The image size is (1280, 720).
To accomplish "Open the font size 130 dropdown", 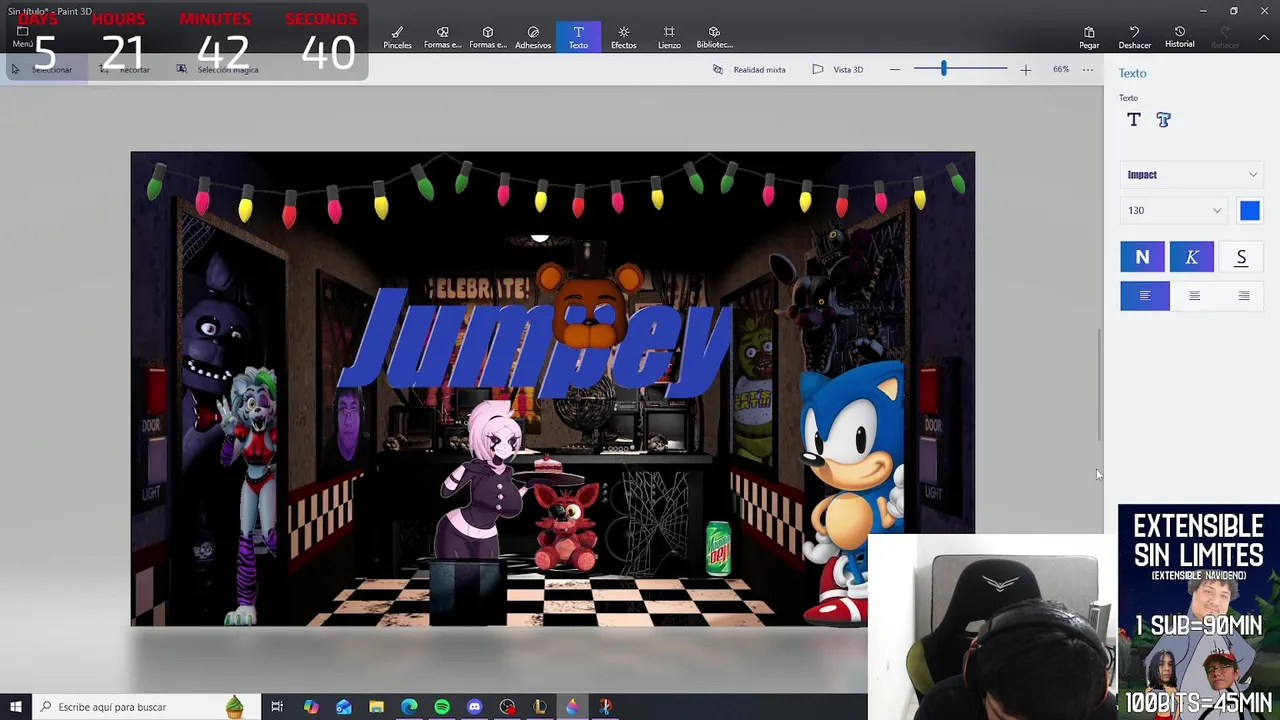I will coord(1175,210).
